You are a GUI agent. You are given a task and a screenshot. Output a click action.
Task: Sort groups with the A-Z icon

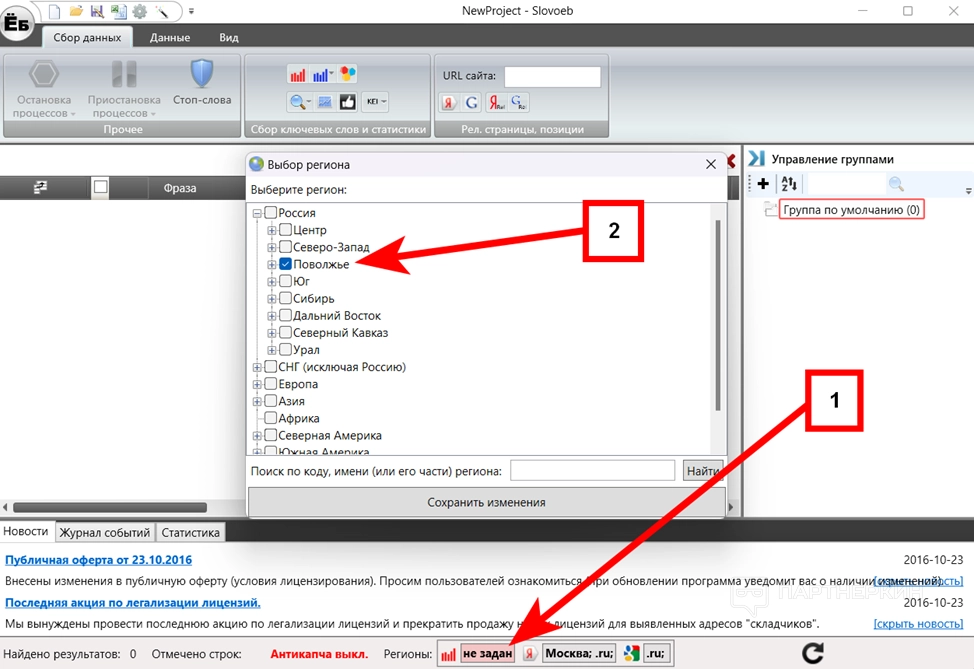tap(789, 184)
